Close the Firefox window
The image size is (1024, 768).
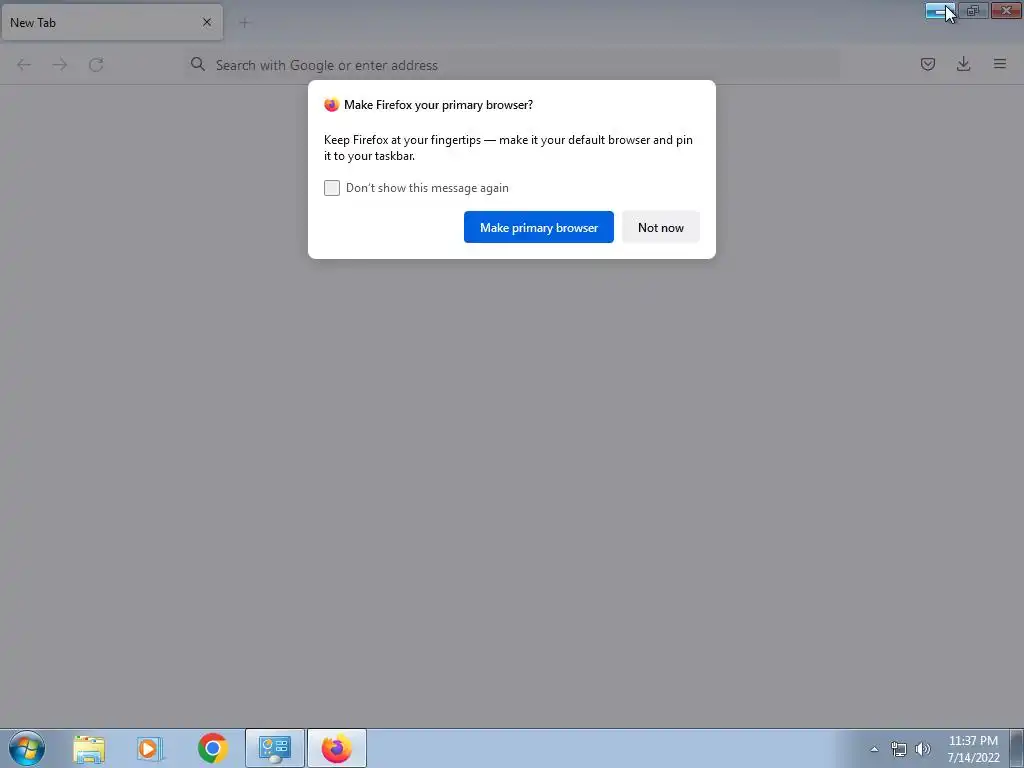click(x=1006, y=11)
